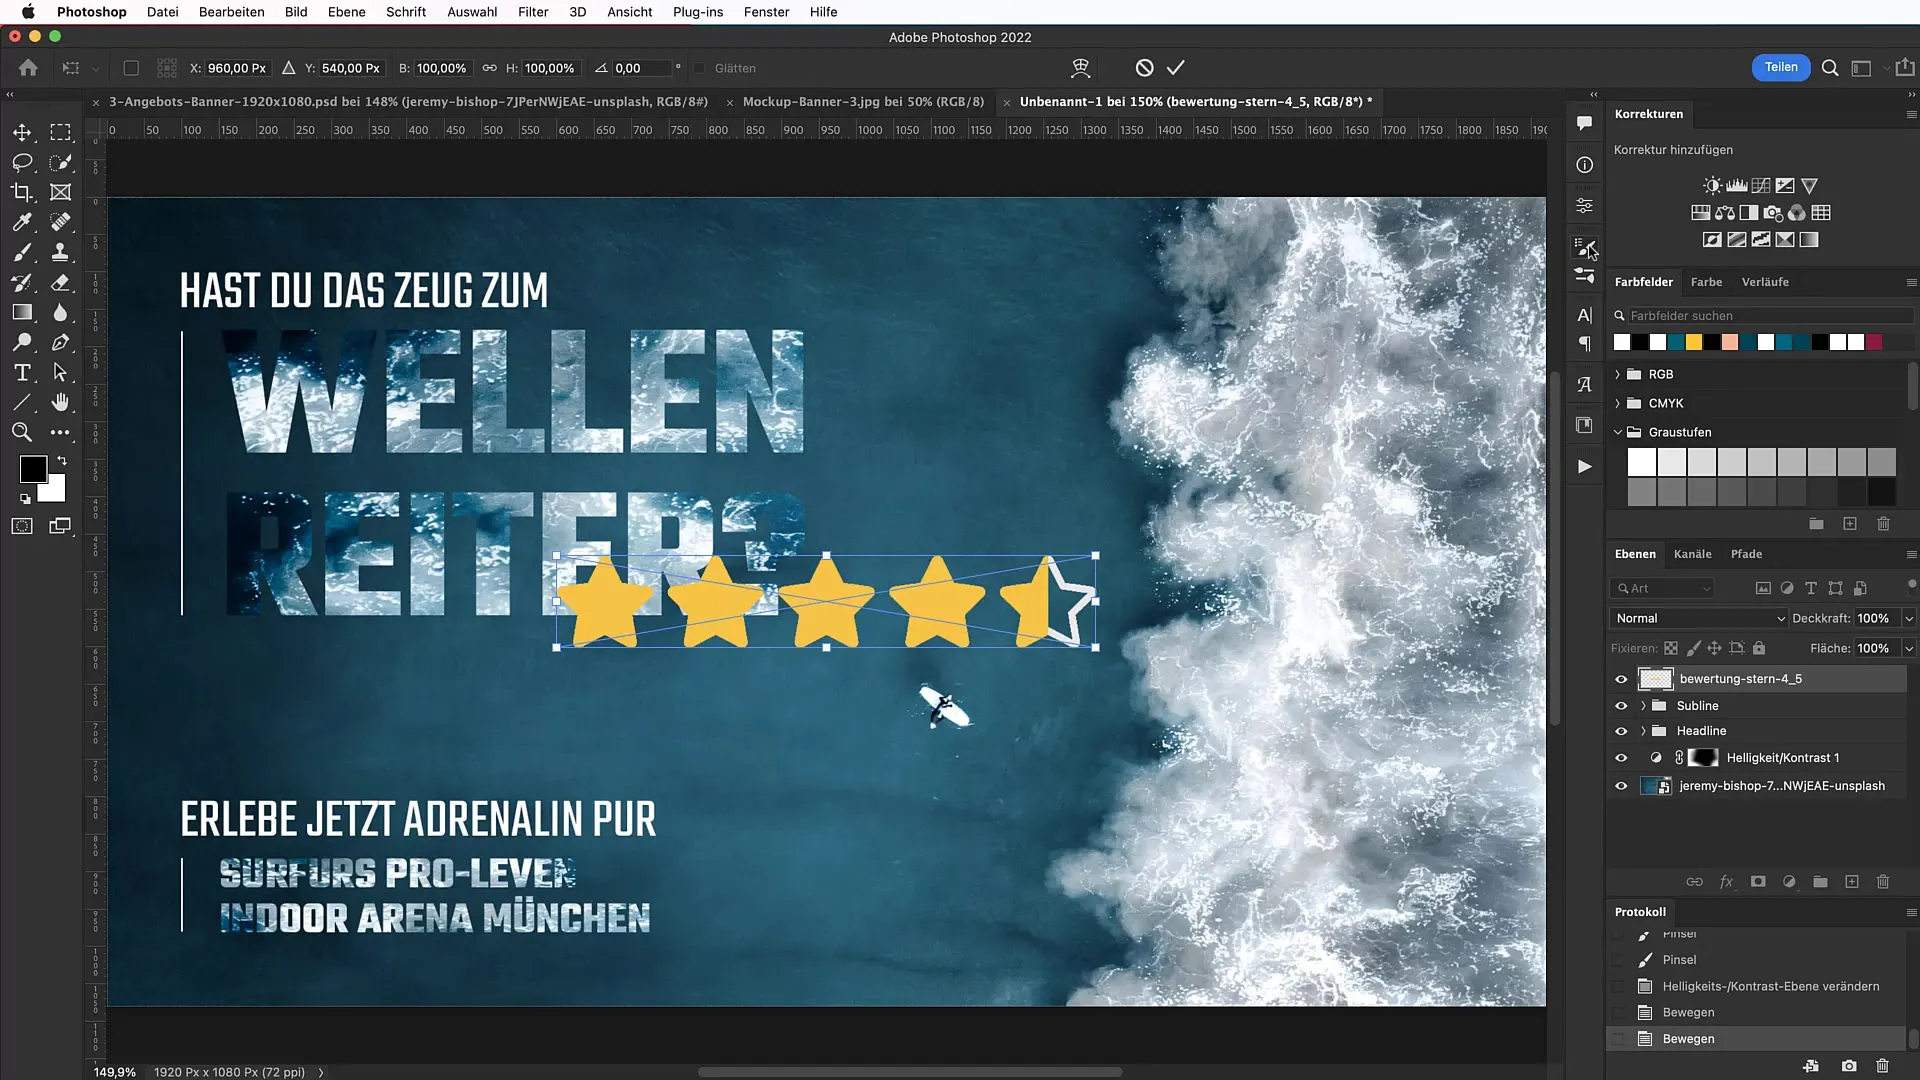Click the confirm checkmark button
Viewport: 1920px width, 1080px height.
1176,69
